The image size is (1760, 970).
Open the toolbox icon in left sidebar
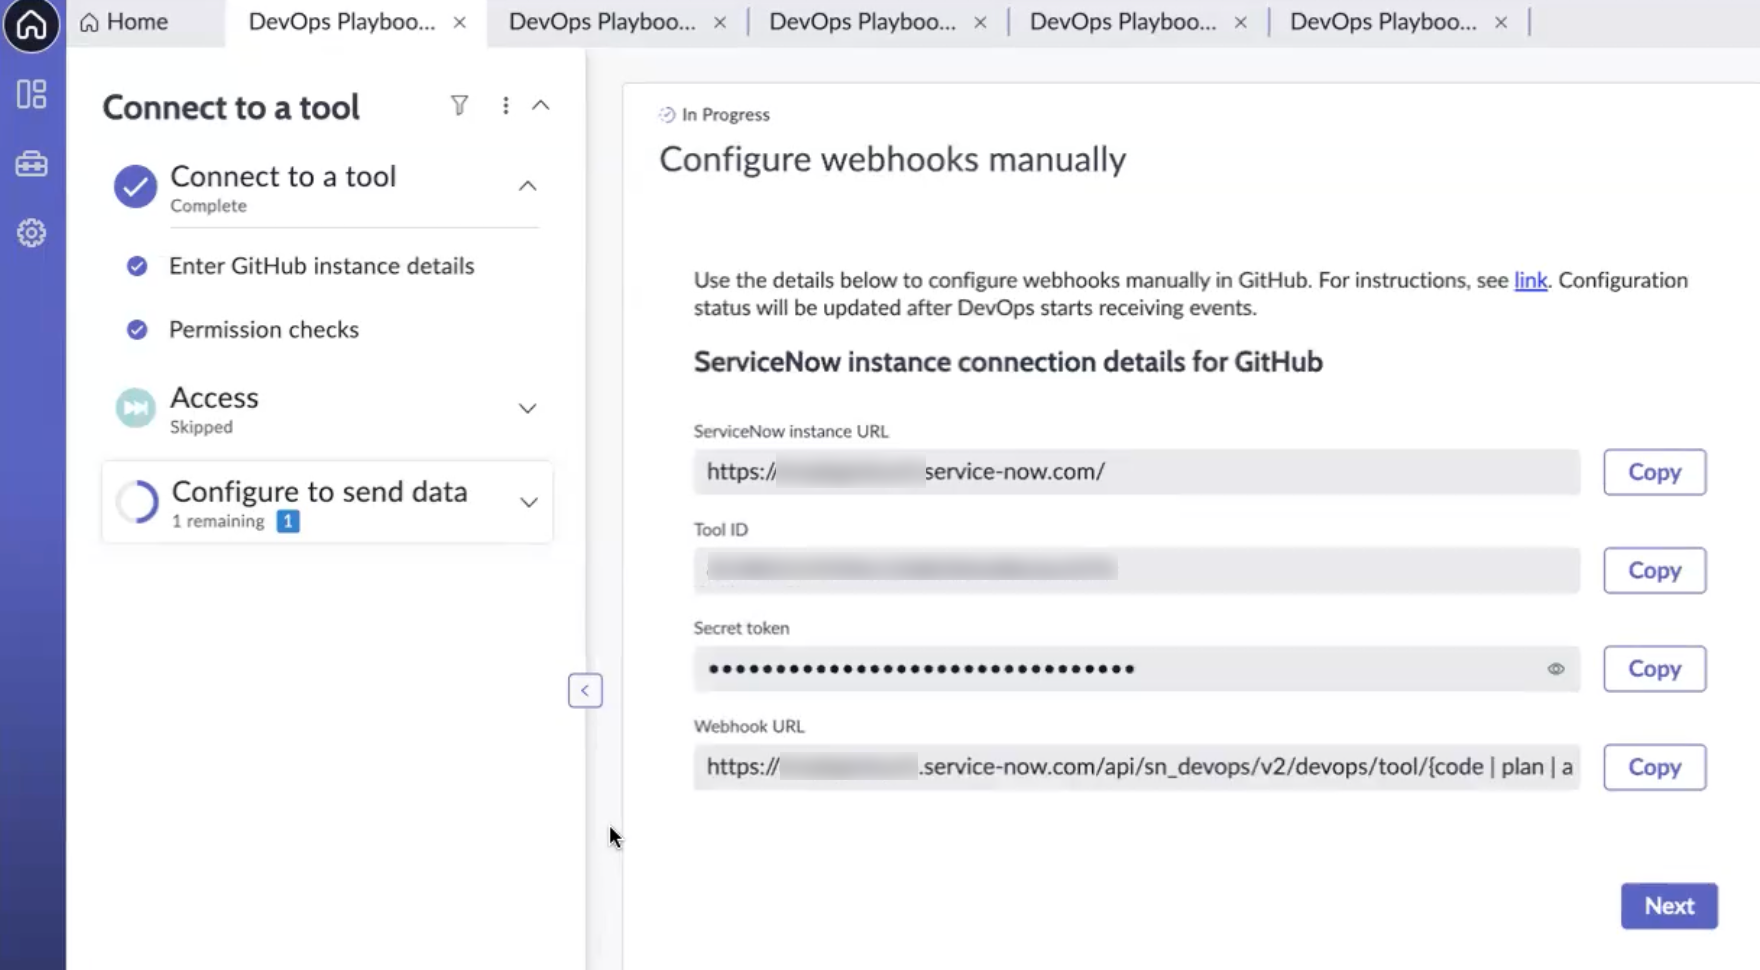click(x=32, y=163)
